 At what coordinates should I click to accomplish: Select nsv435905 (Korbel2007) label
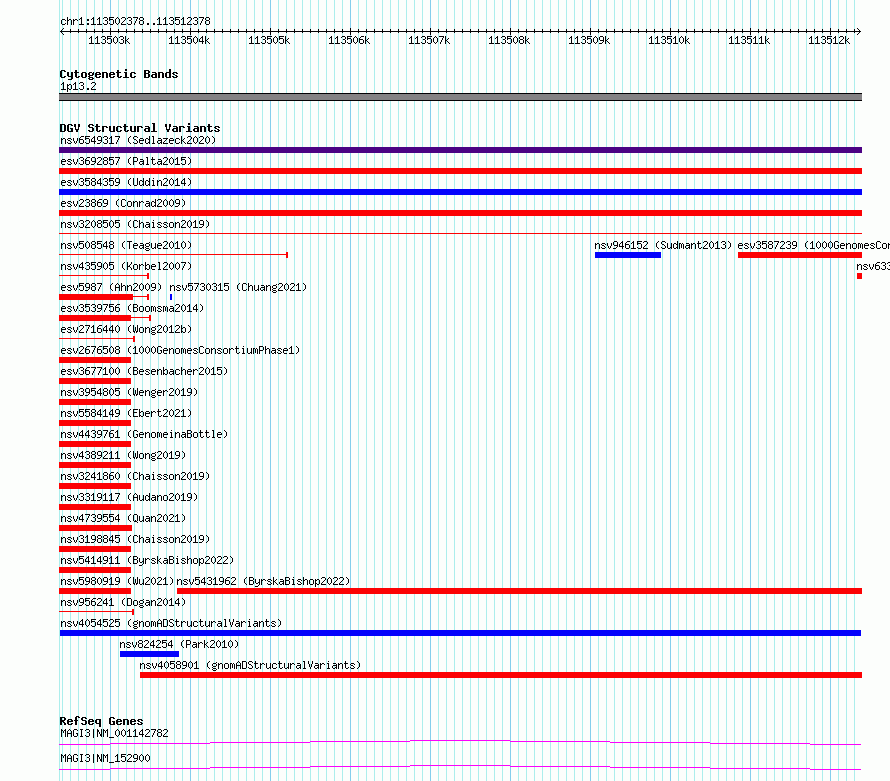pos(126,266)
